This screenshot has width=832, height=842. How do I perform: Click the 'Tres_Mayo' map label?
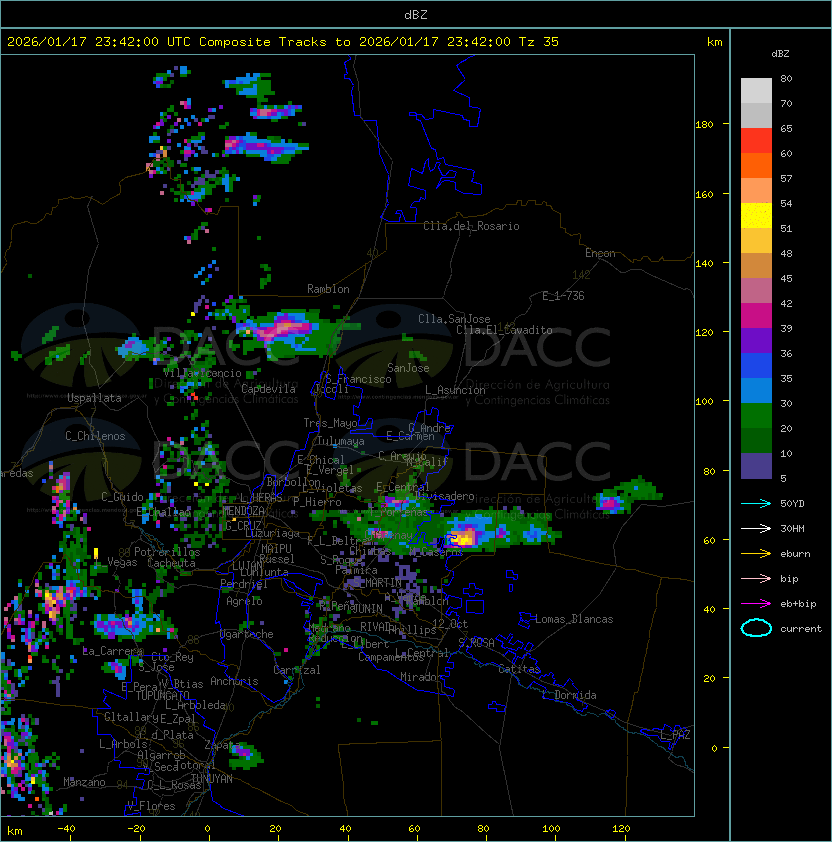pyautogui.click(x=330, y=423)
